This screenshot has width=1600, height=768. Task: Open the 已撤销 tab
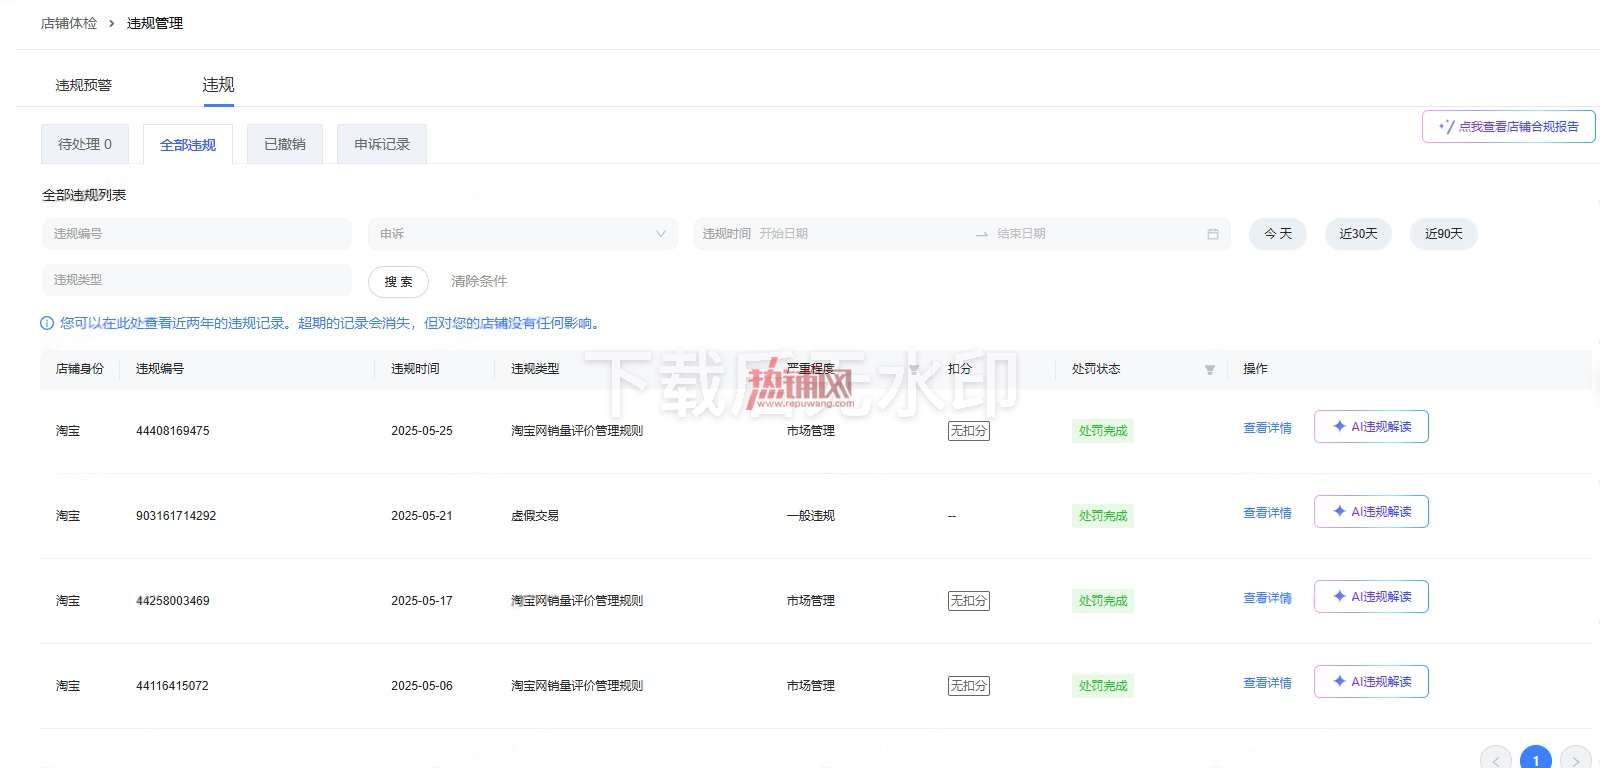click(x=285, y=144)
